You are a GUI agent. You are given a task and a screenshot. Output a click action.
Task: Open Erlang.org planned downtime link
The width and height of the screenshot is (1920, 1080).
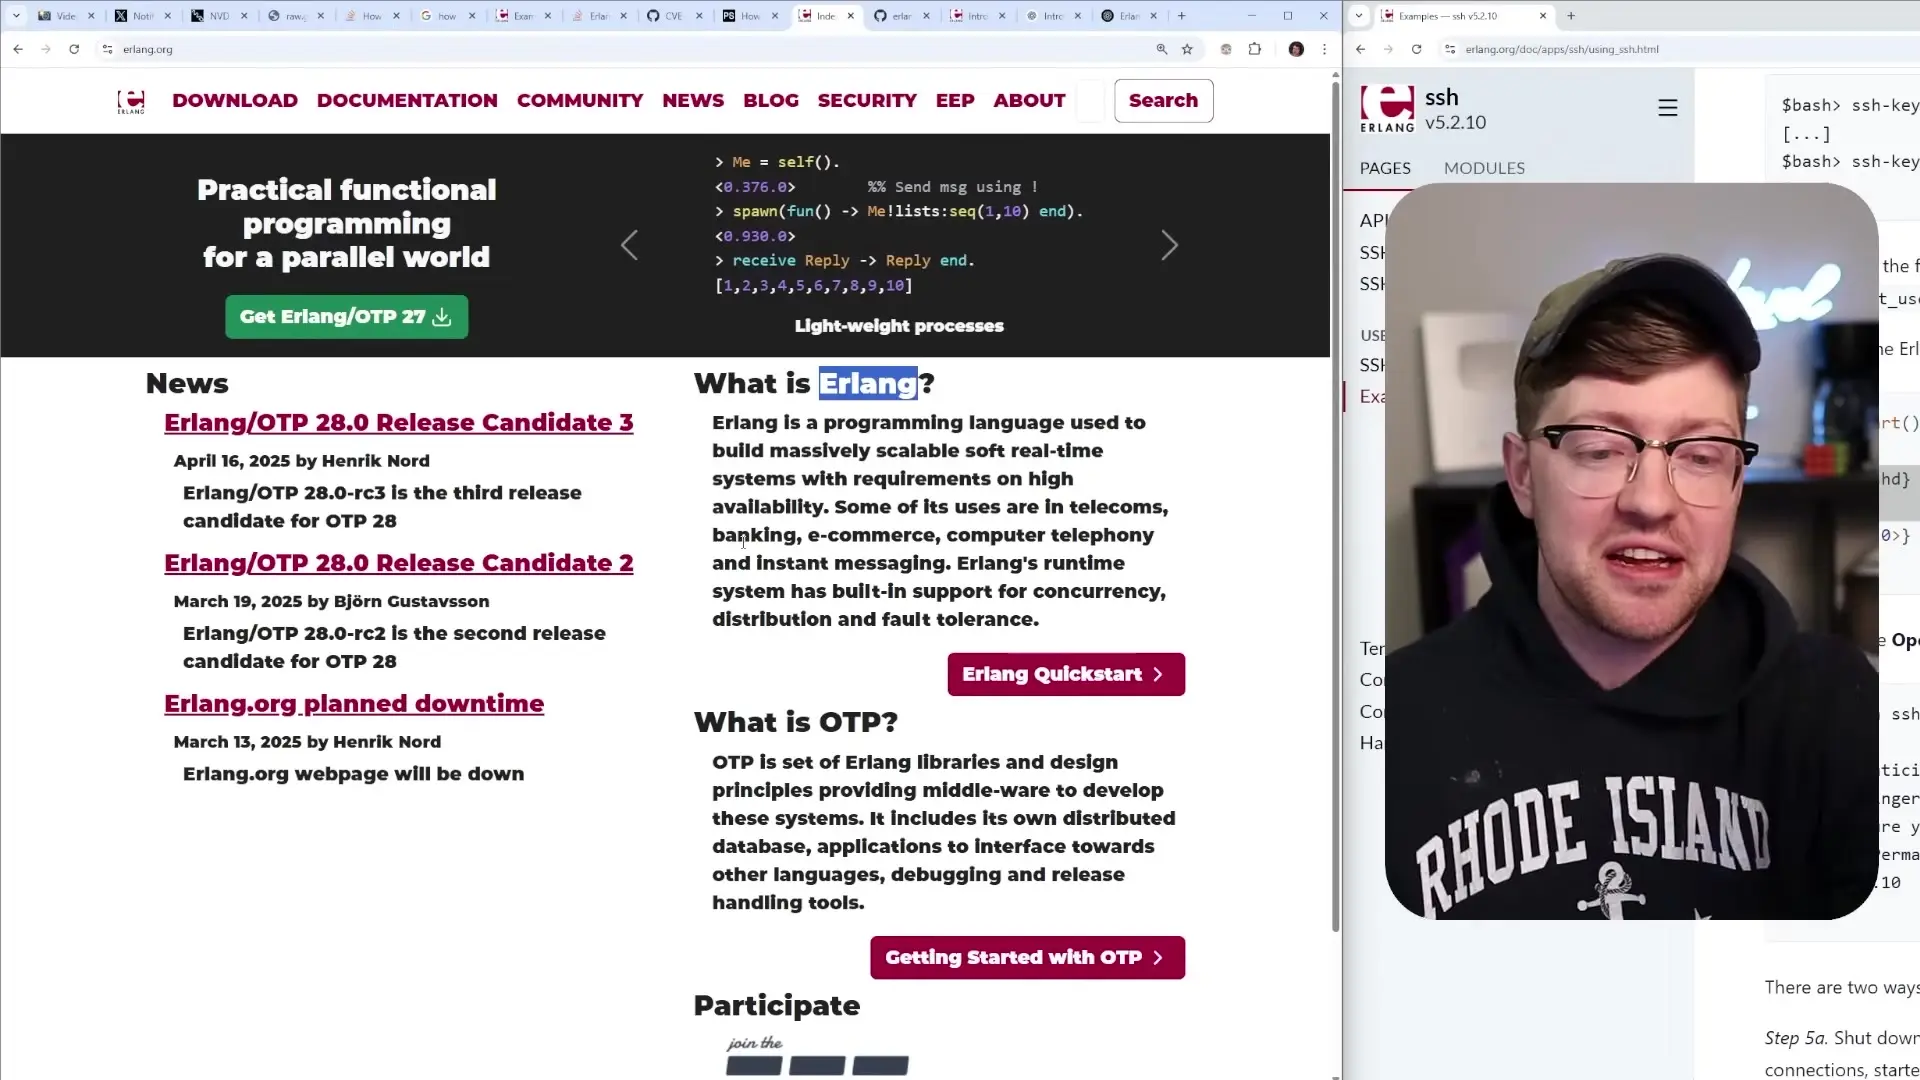(354, 703)
